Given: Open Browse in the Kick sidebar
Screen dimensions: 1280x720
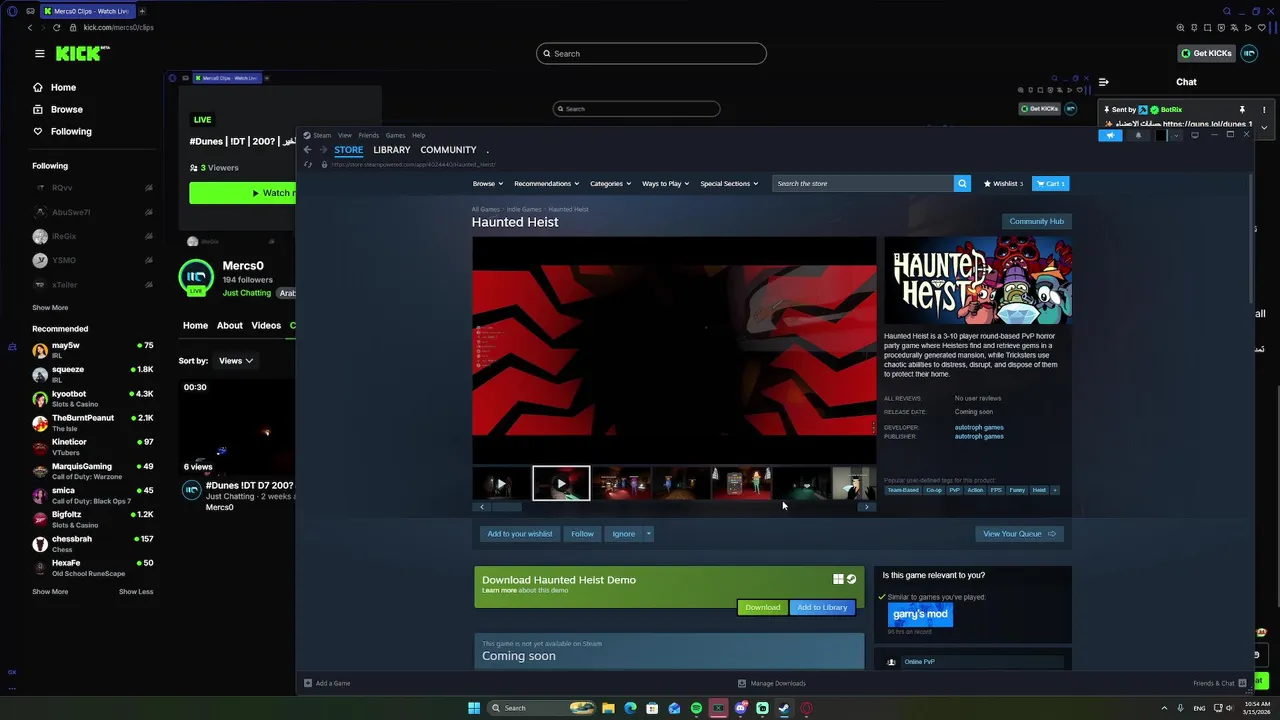Looking at the screenshot, I should (57, 110).
